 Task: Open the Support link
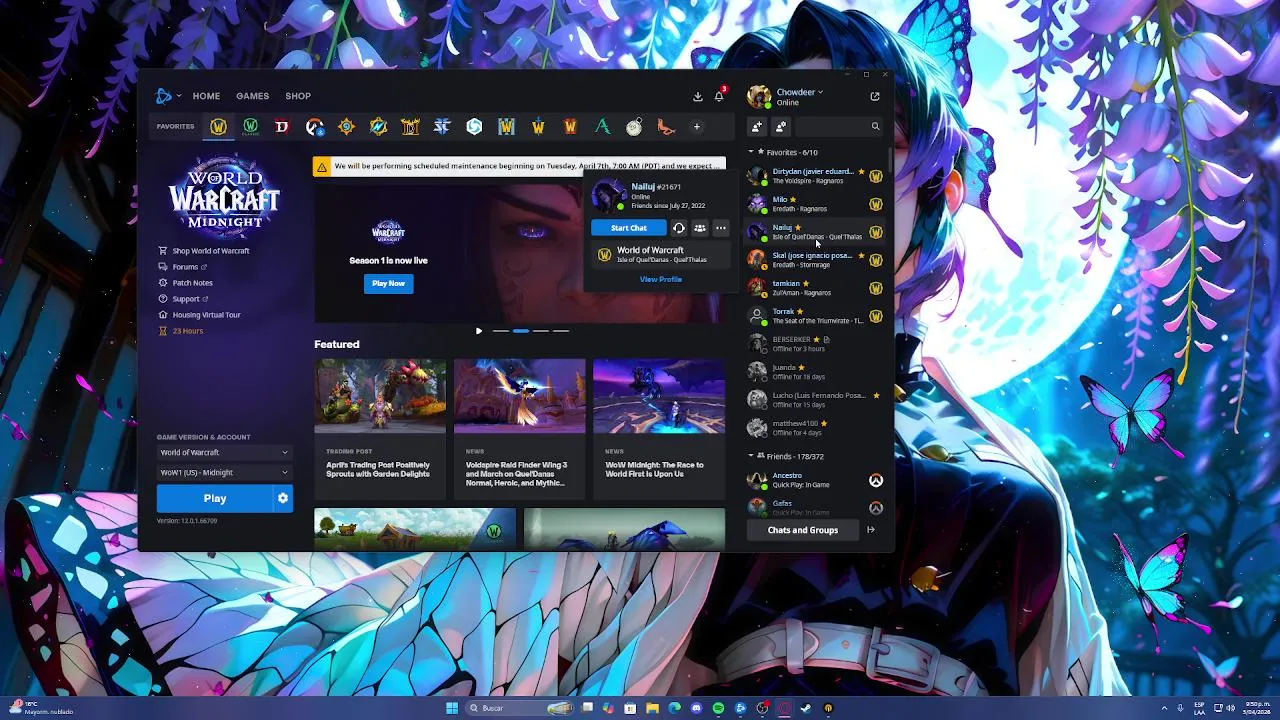[183, 299]
